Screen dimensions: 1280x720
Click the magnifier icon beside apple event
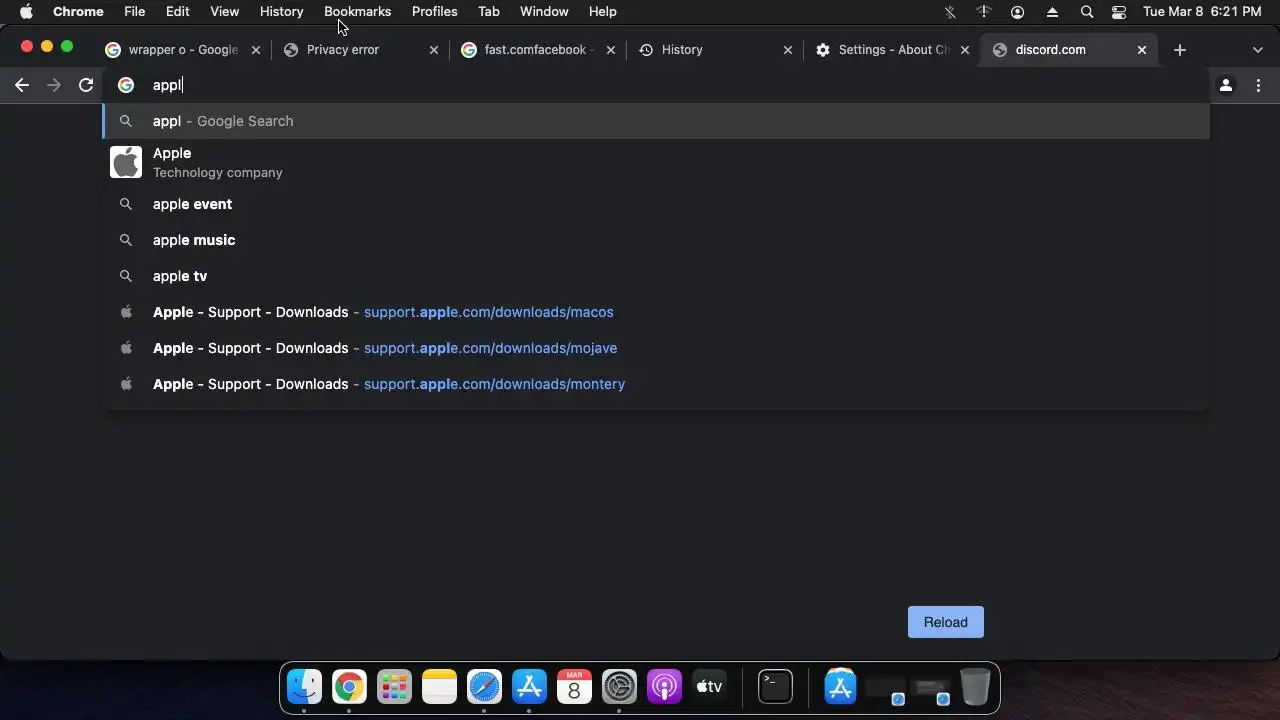click(x=126, y=204)
